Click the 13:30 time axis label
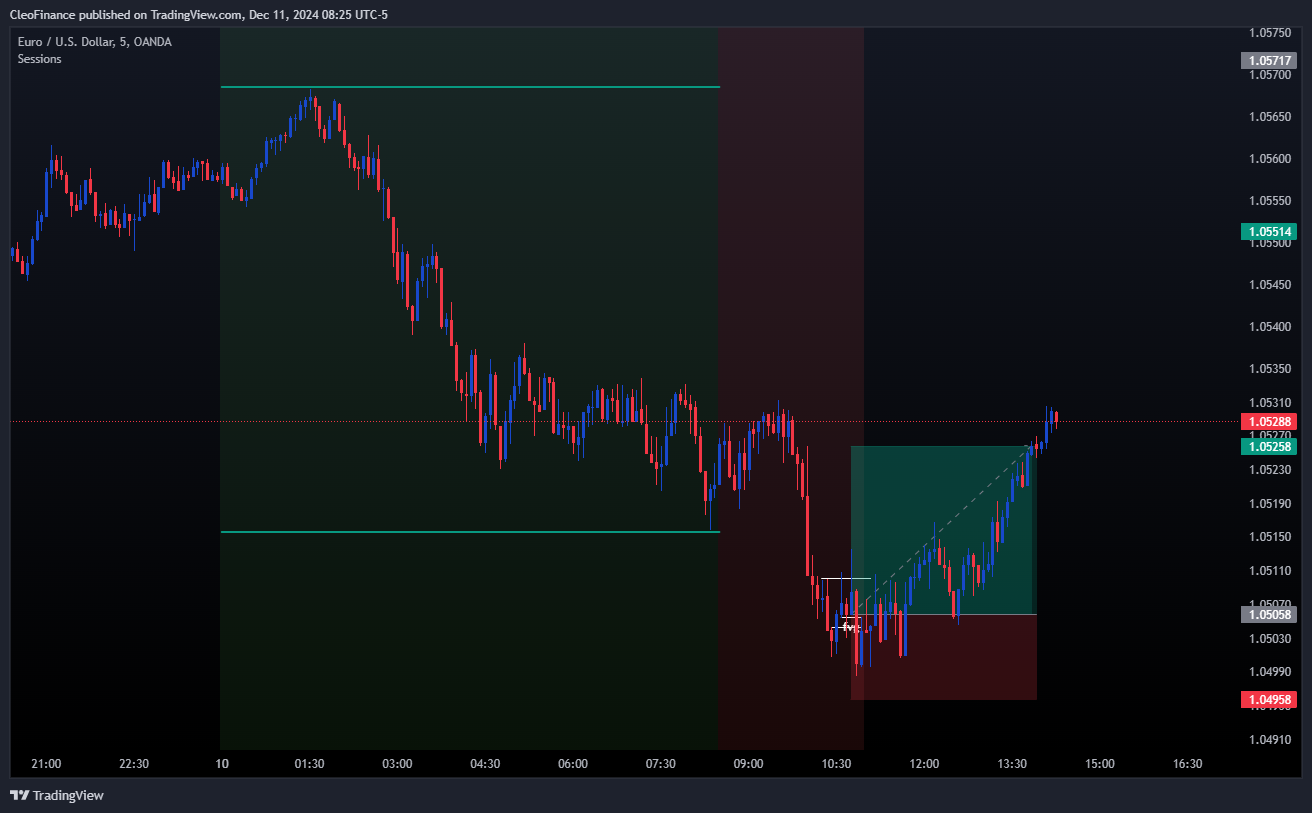 [x=1012, y=764]
